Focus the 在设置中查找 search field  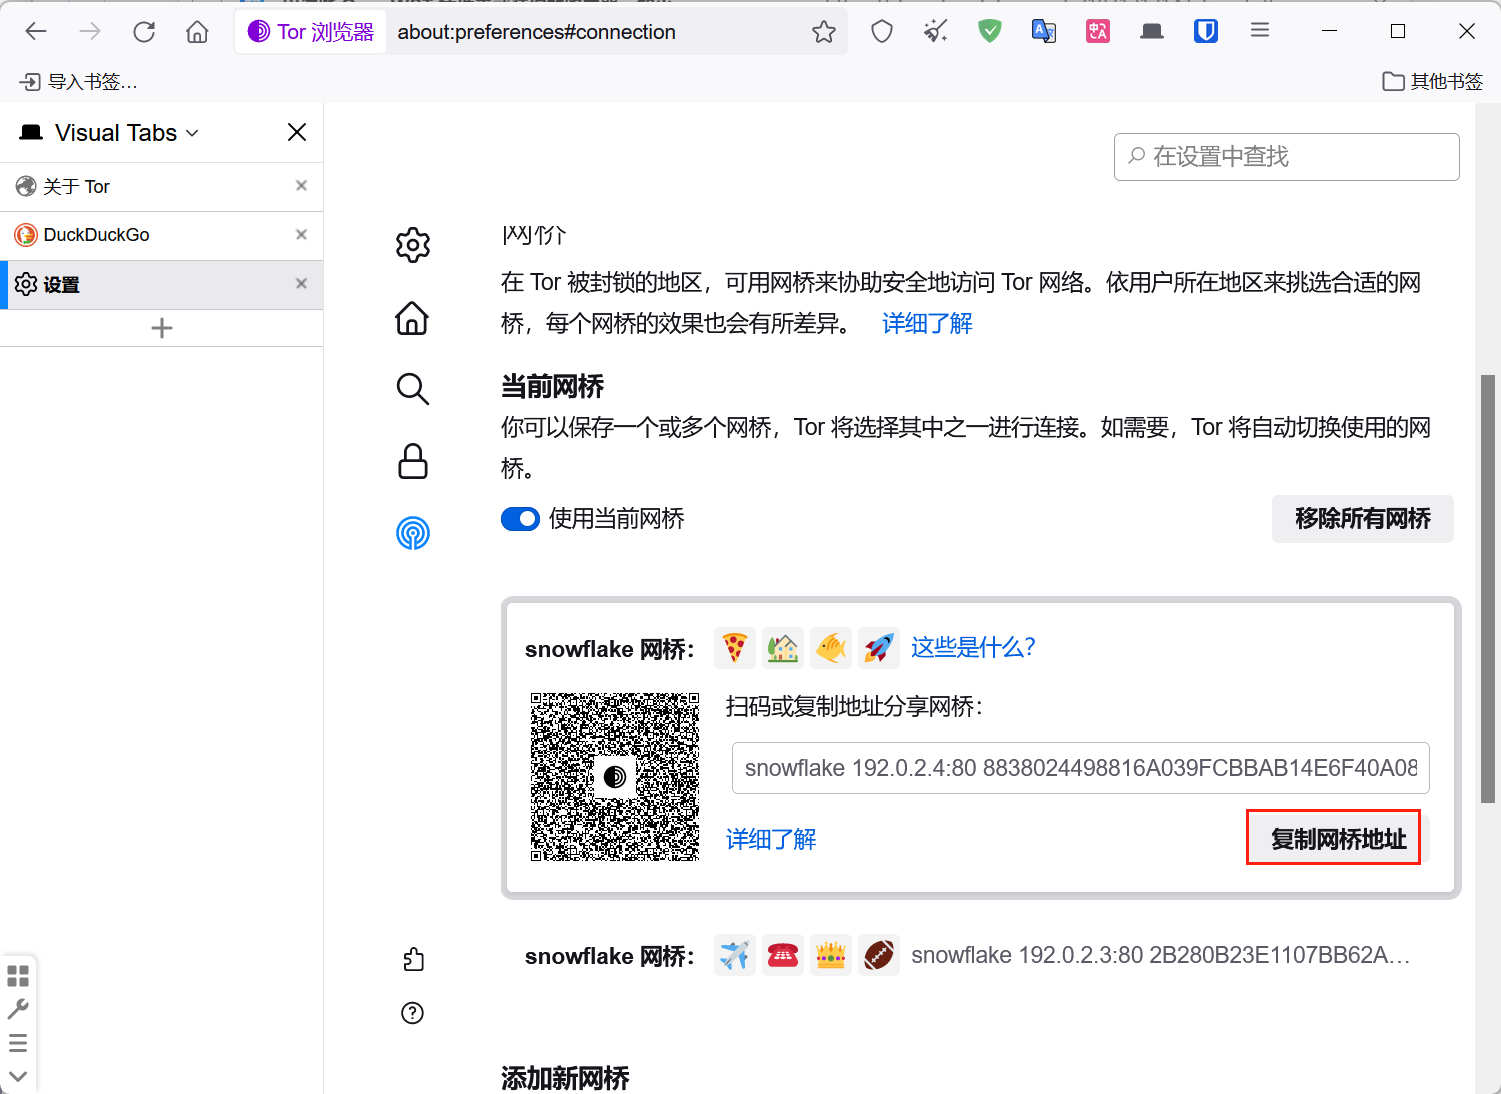click(x=1286, y=157)
